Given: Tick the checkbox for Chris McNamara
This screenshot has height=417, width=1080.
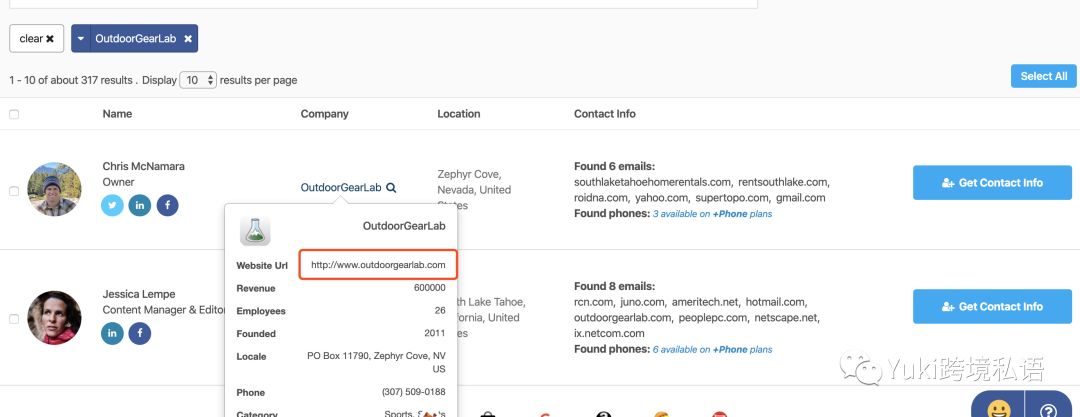Looking at the screenshot, I should pos(14,191).
